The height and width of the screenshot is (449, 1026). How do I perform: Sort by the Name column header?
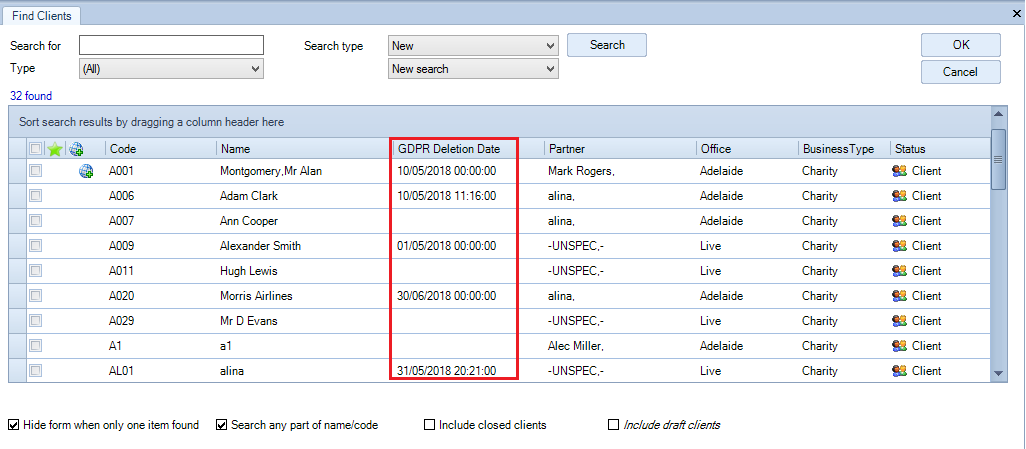coord(304,149)
